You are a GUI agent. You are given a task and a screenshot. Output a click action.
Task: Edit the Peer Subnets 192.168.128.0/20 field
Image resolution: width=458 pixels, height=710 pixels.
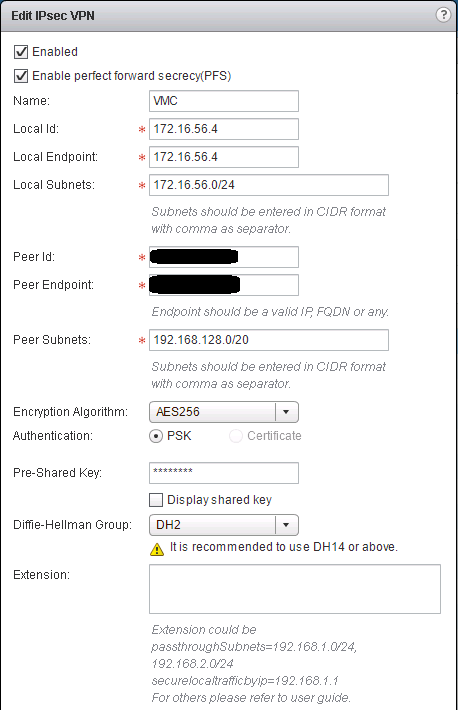click(269, 340)
